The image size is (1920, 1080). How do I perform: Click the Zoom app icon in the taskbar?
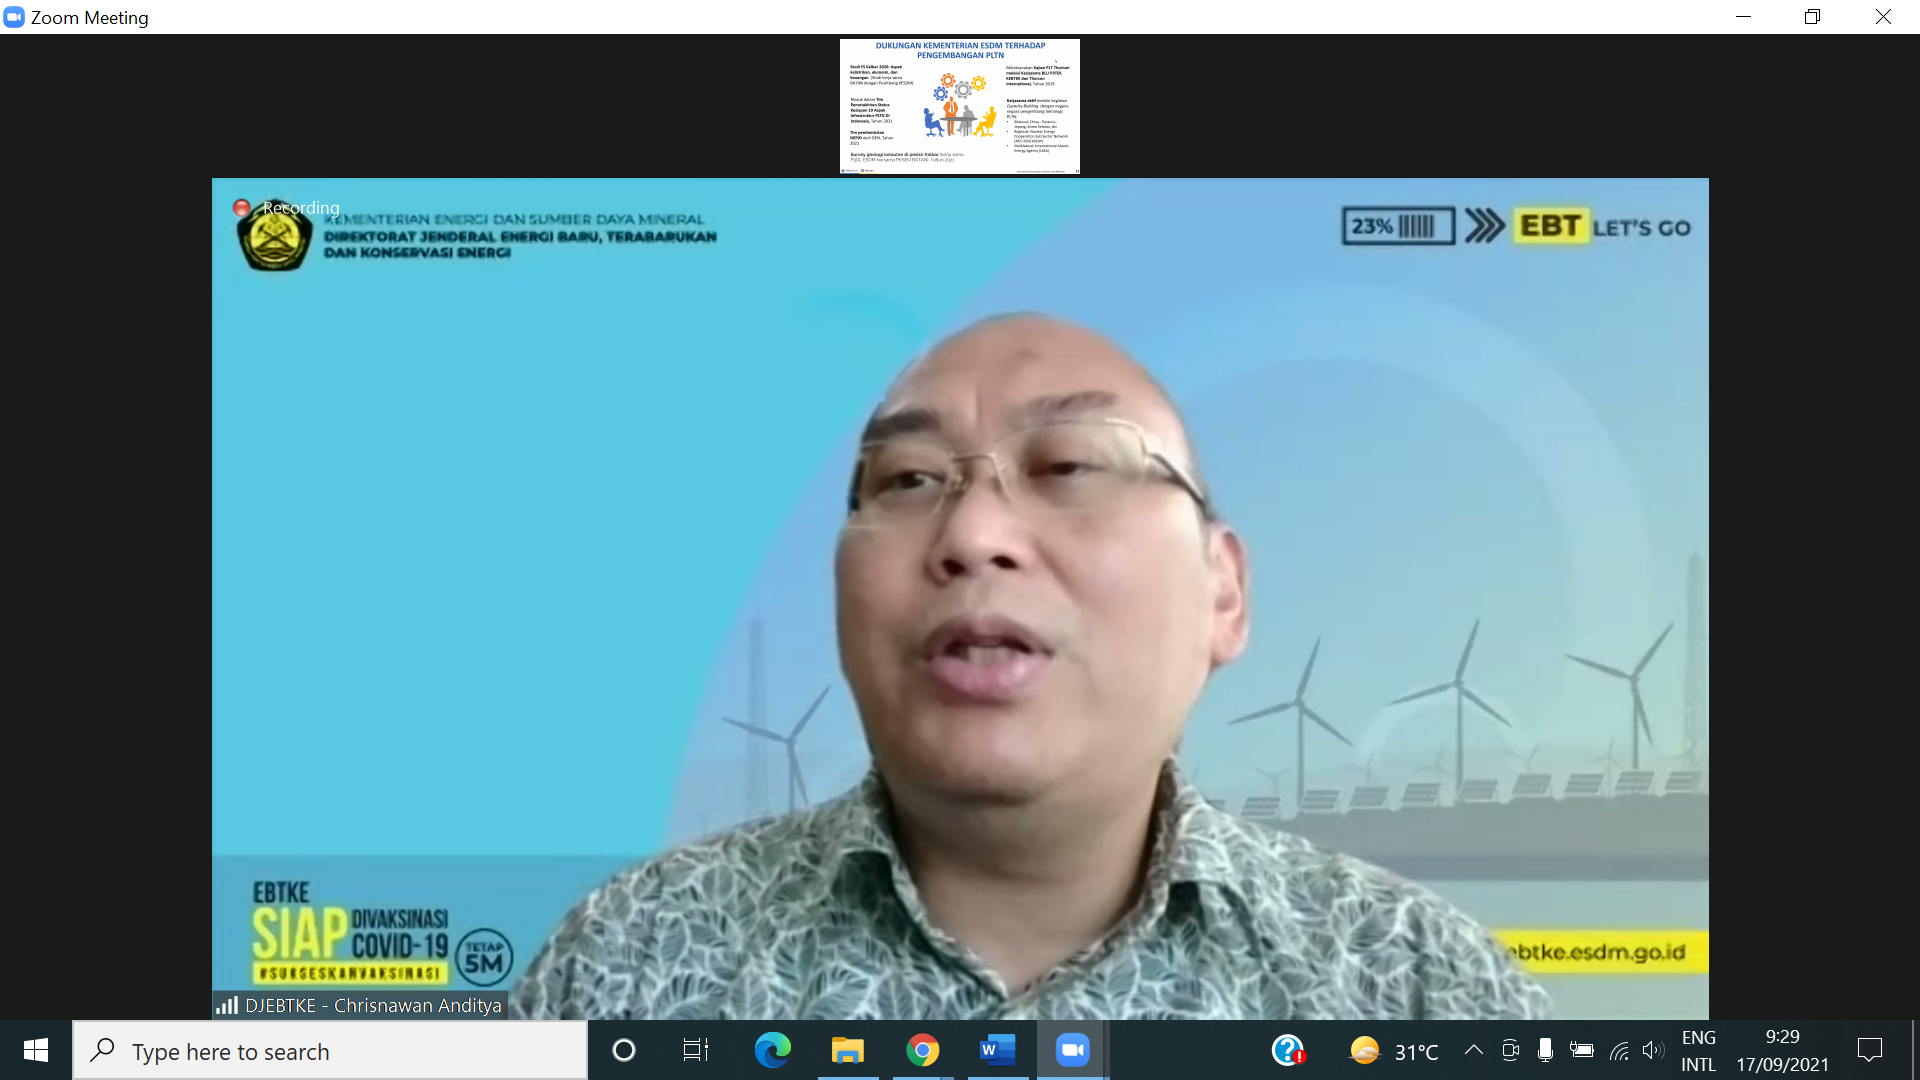(x=1073, y=1050)
